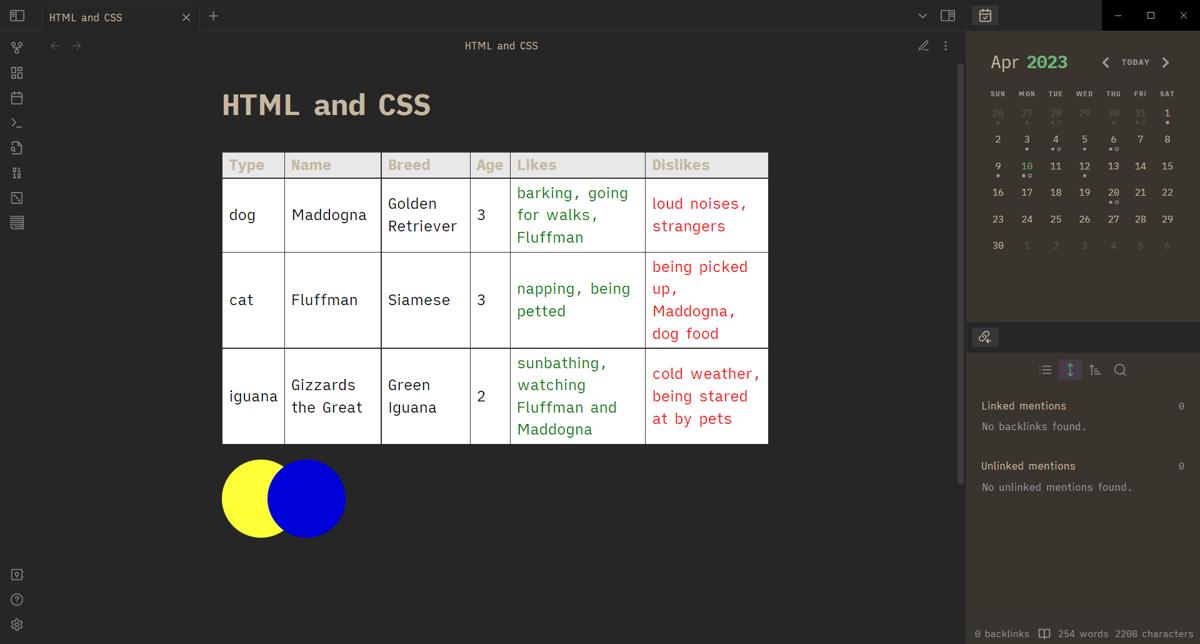Open today's daily note from the ribbon
The image size is (1200, 644).
click(16, 97)
